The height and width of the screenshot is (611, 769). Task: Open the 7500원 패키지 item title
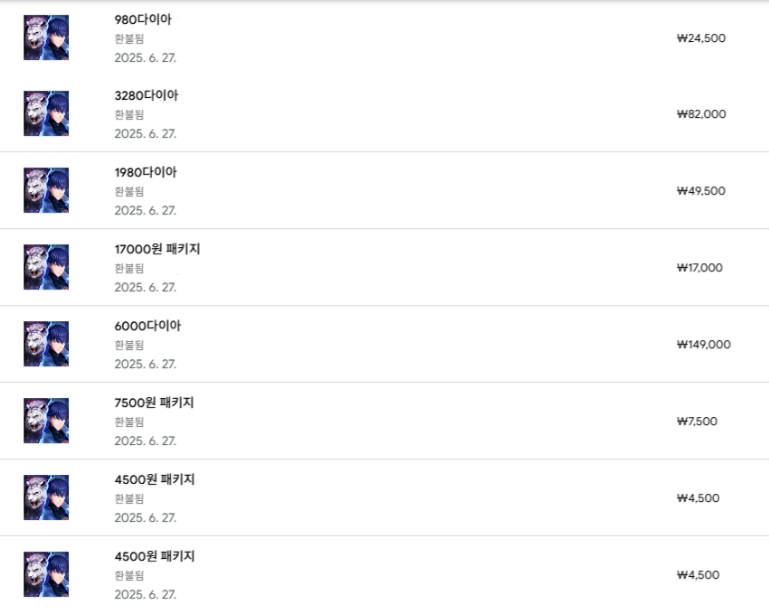(x=154, y=403)
